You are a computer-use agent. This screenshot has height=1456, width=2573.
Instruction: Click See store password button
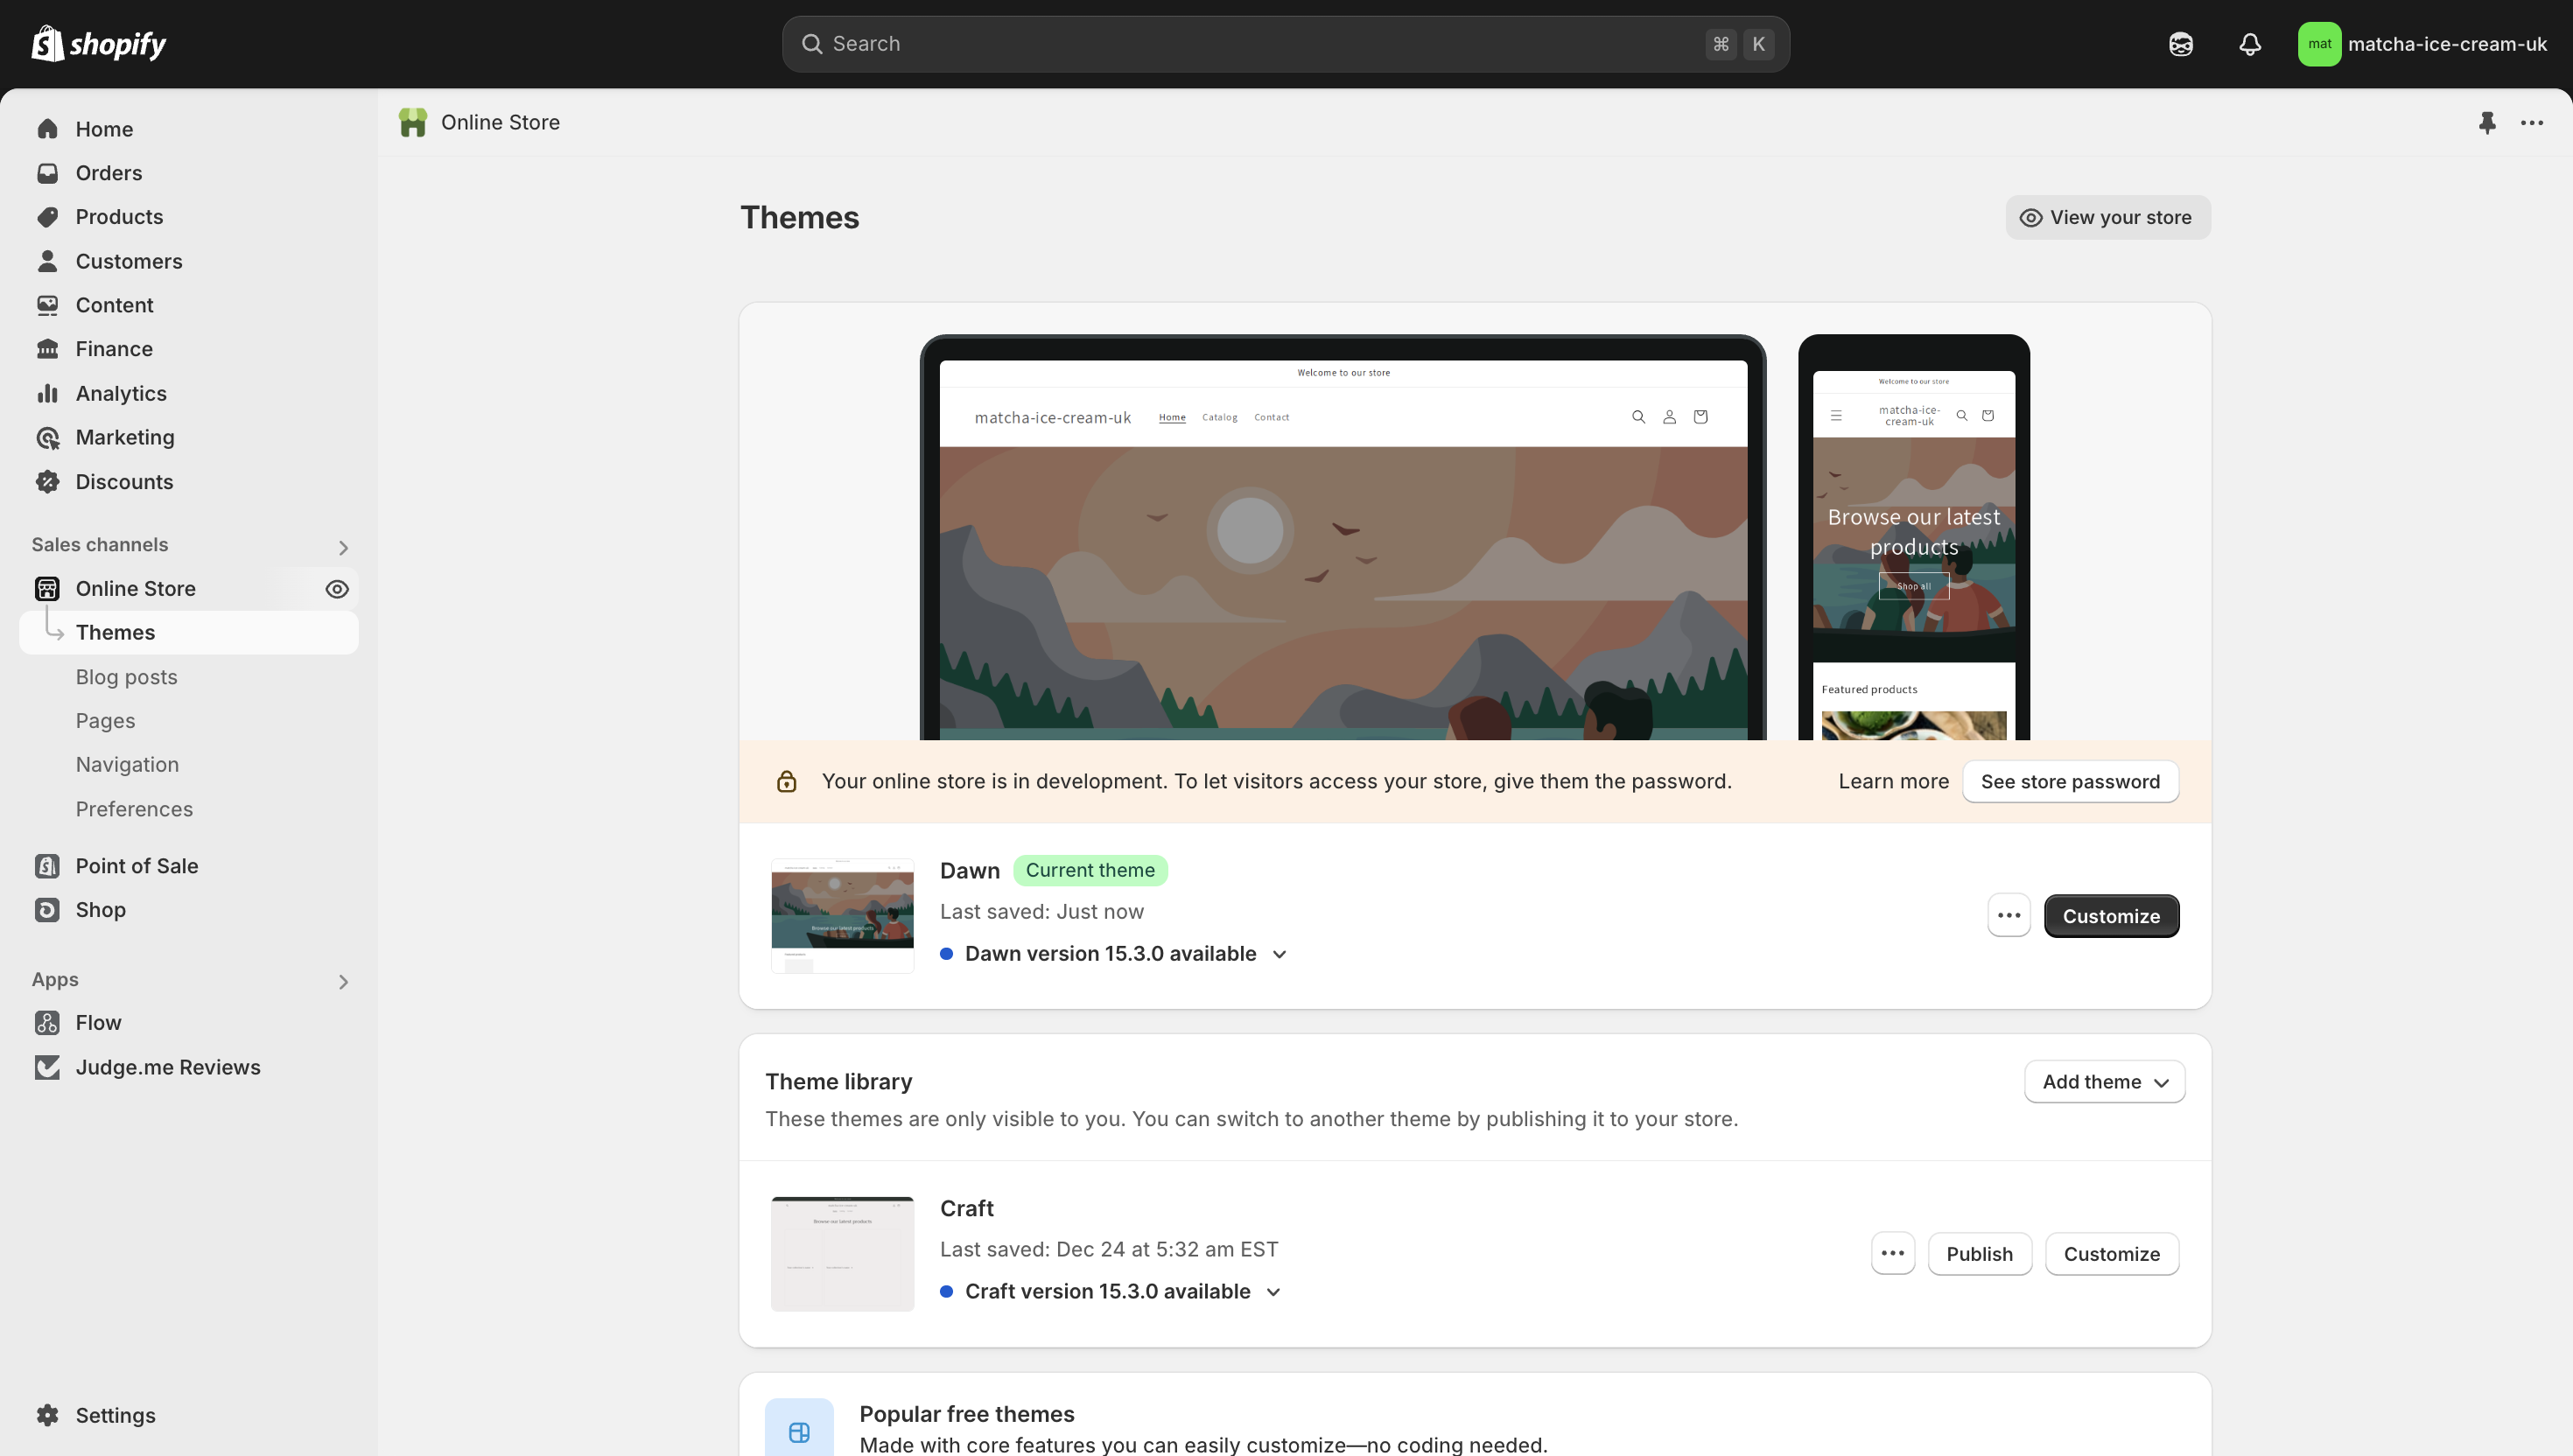pyautogui.click(x=2070, y=781)
